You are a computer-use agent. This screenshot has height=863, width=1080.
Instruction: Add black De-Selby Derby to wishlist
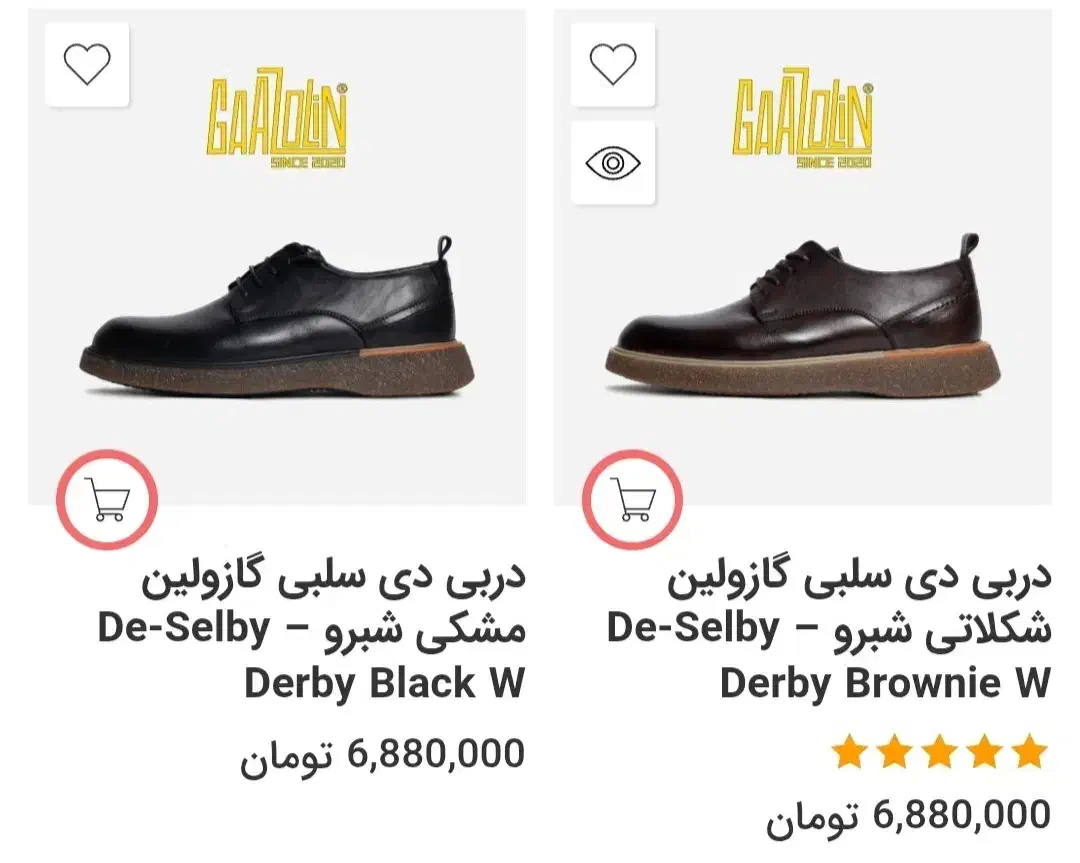(87, 64)
